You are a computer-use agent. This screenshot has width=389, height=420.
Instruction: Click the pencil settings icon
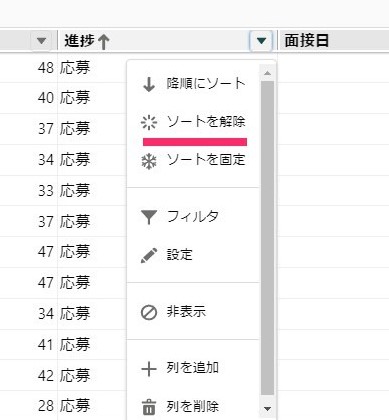click(x=149, y=255)
